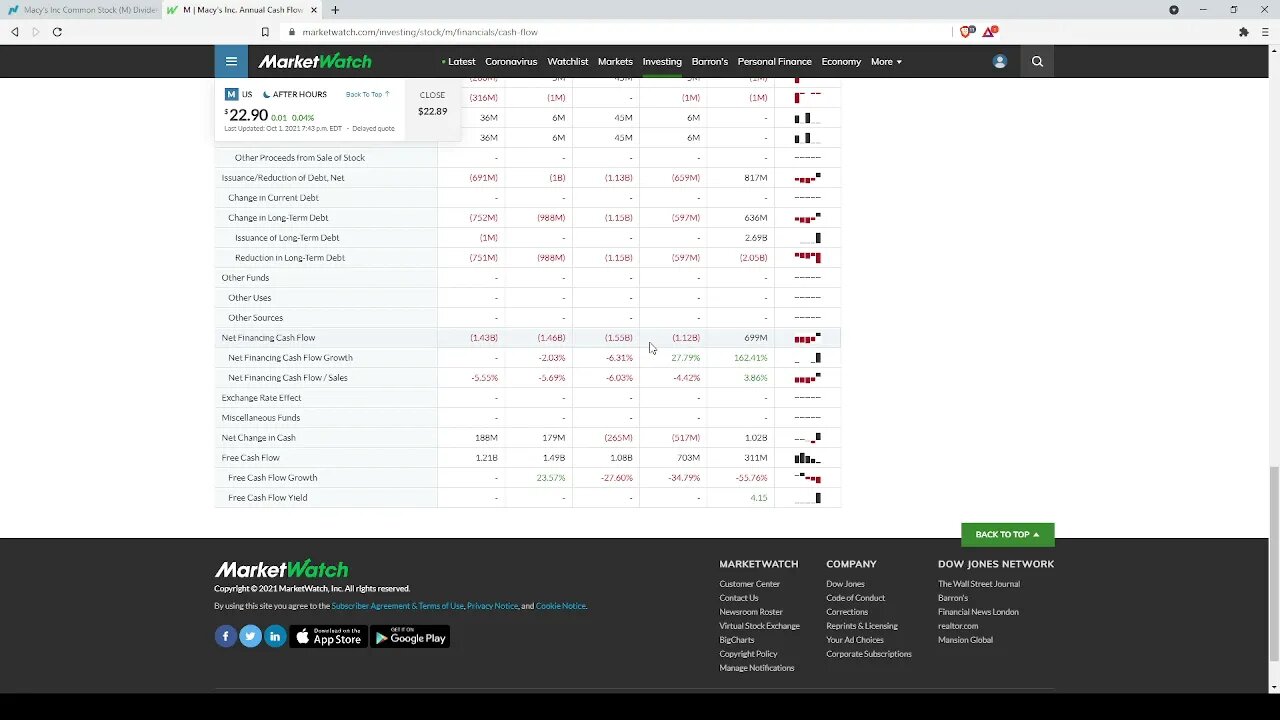This screenshot has width=1280, height=720.
Task: Open the Manage Notifications footer link
Action: coord(757,668)
